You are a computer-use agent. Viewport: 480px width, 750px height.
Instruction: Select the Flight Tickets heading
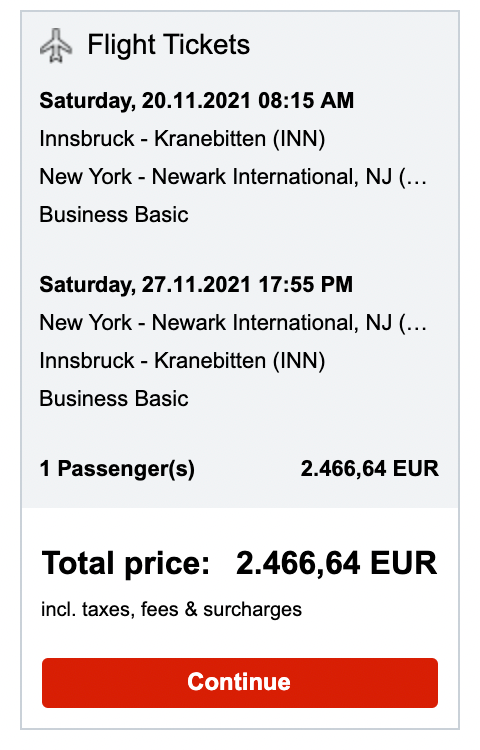(x=168, y=45)
